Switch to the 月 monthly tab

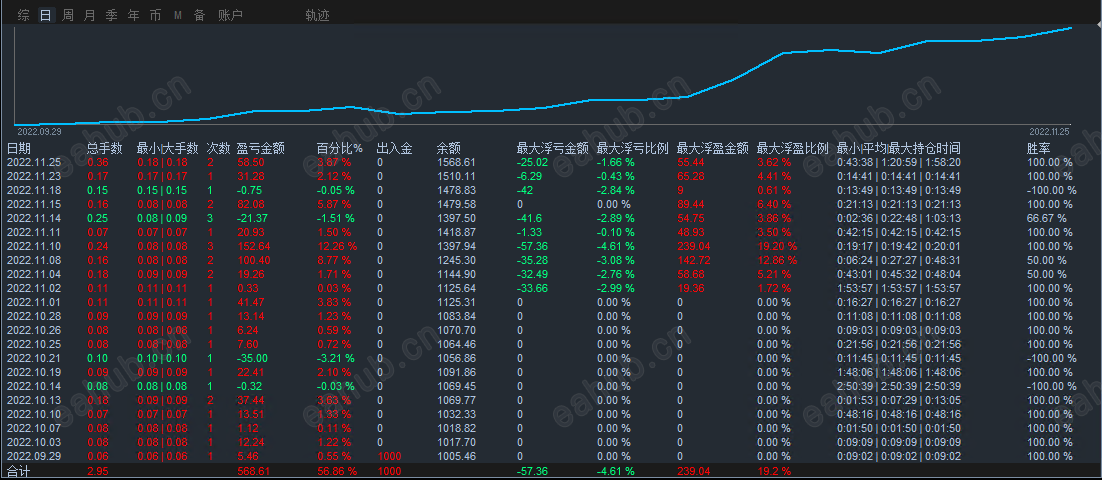point(89,15)
